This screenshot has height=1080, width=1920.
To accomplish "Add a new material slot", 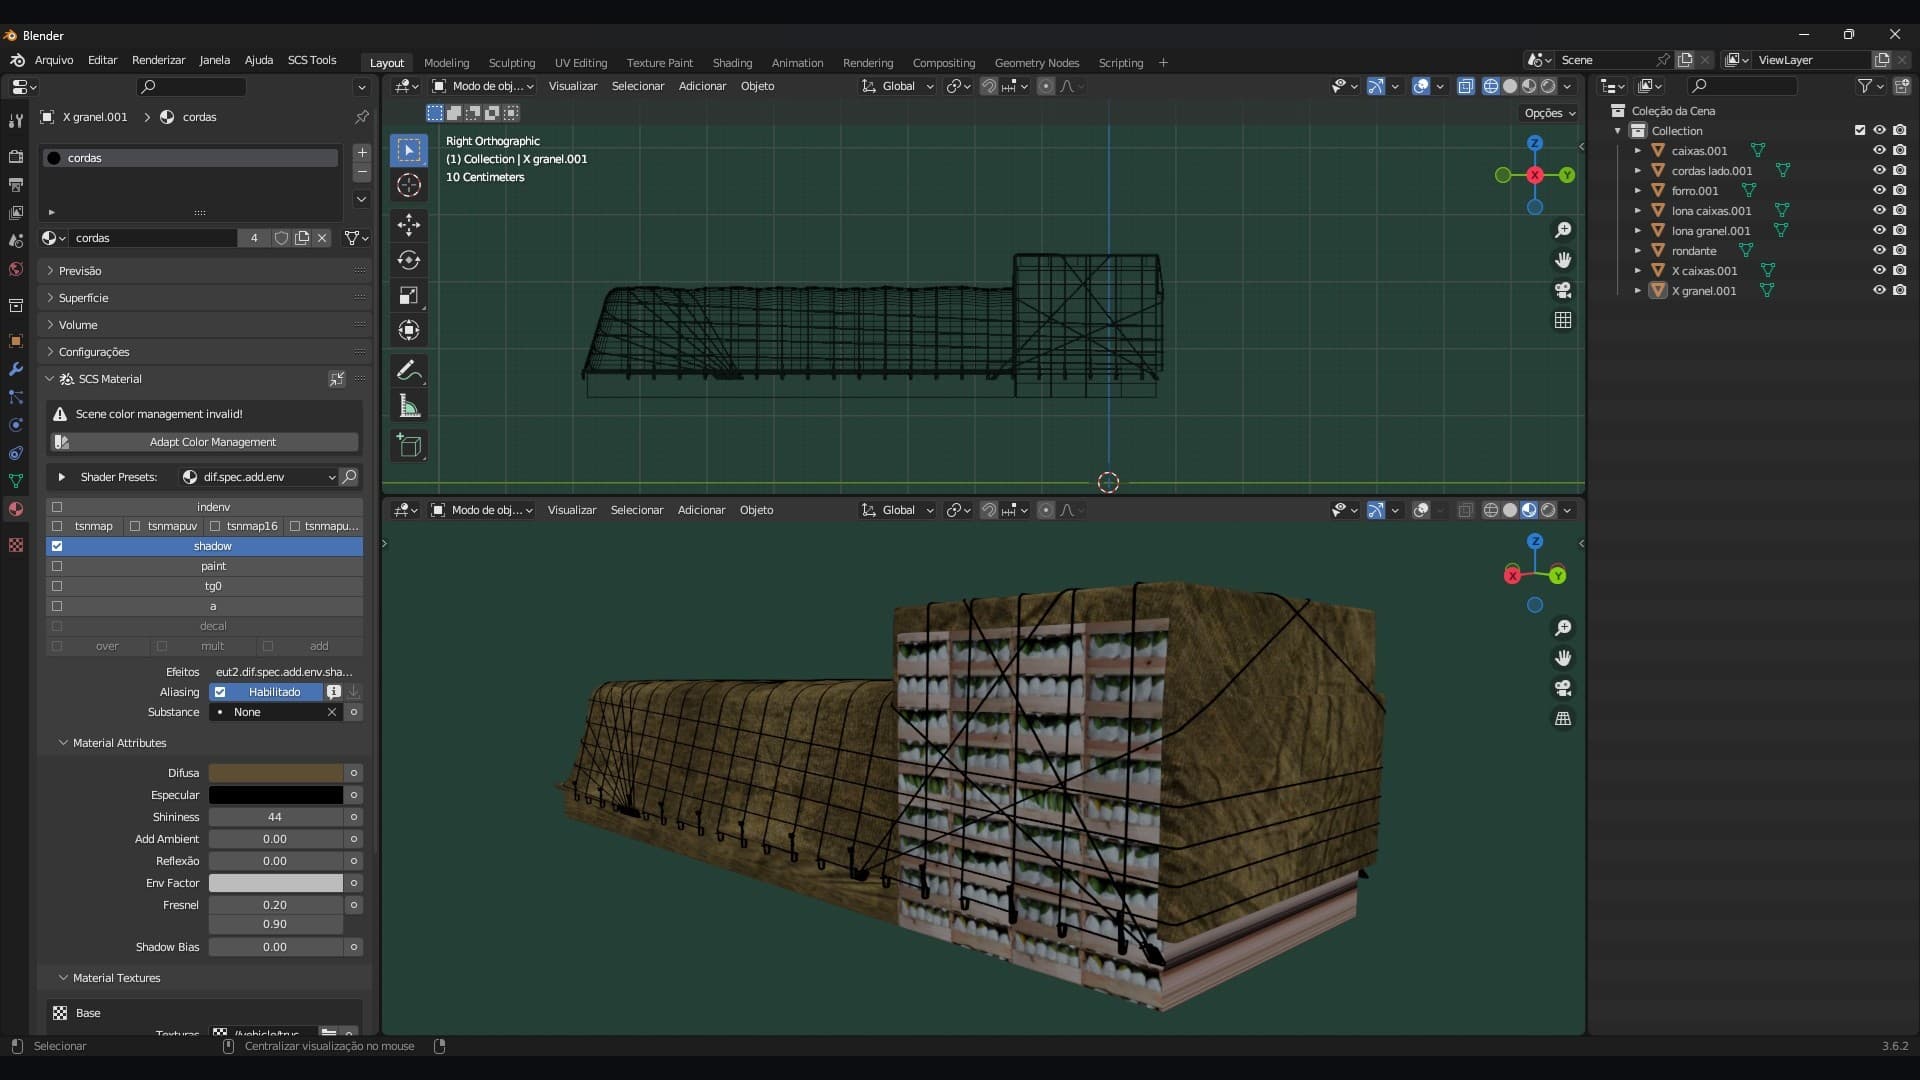I will (362, 153).
